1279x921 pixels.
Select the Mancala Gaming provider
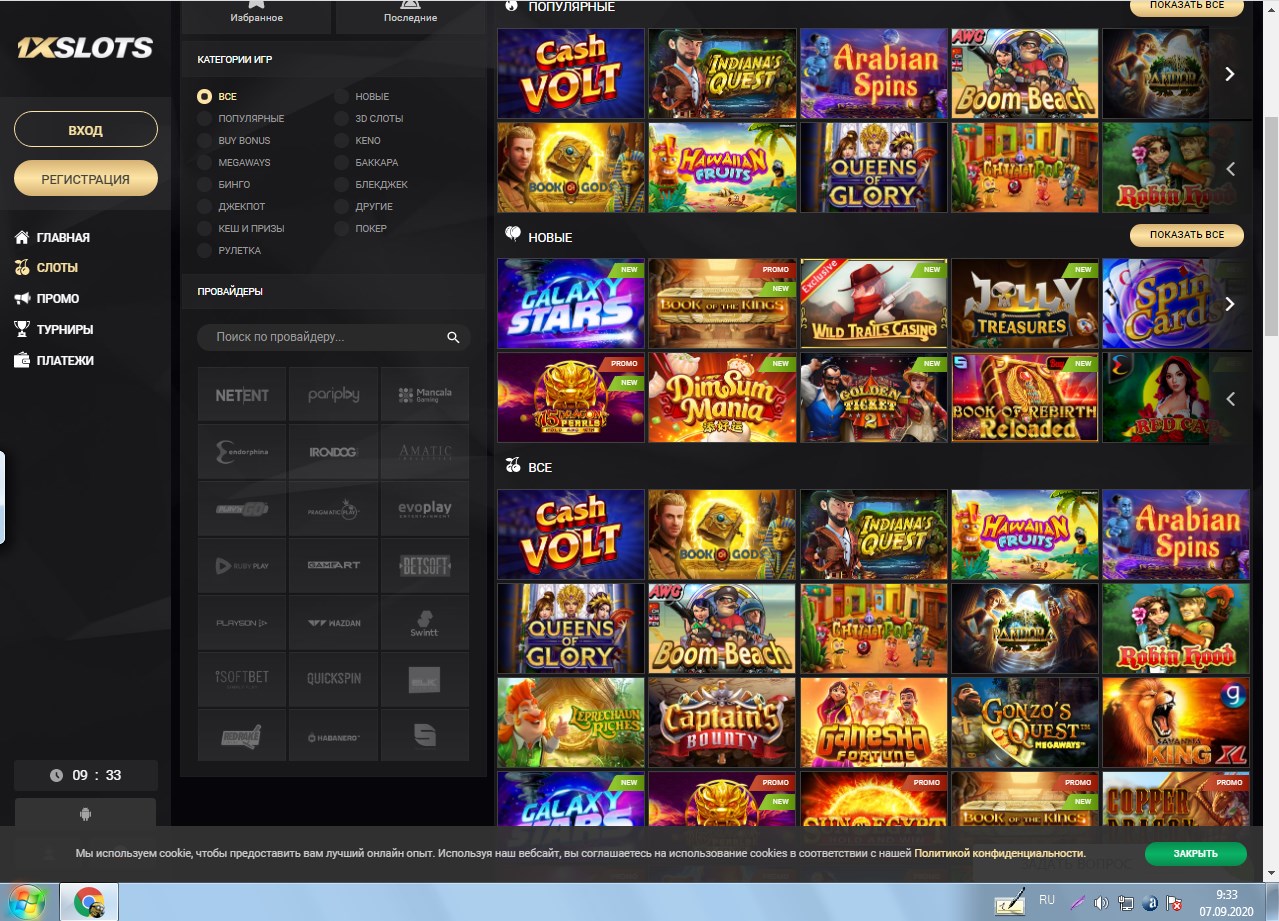point(425,394)
